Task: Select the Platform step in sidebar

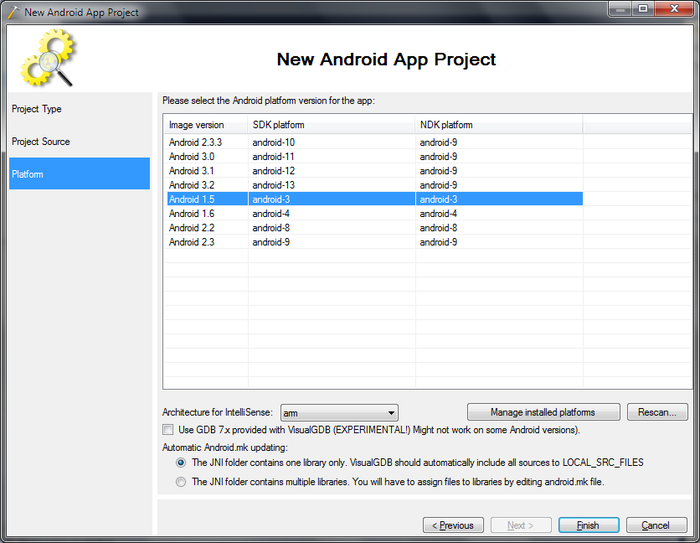Action: pos(79,174)
